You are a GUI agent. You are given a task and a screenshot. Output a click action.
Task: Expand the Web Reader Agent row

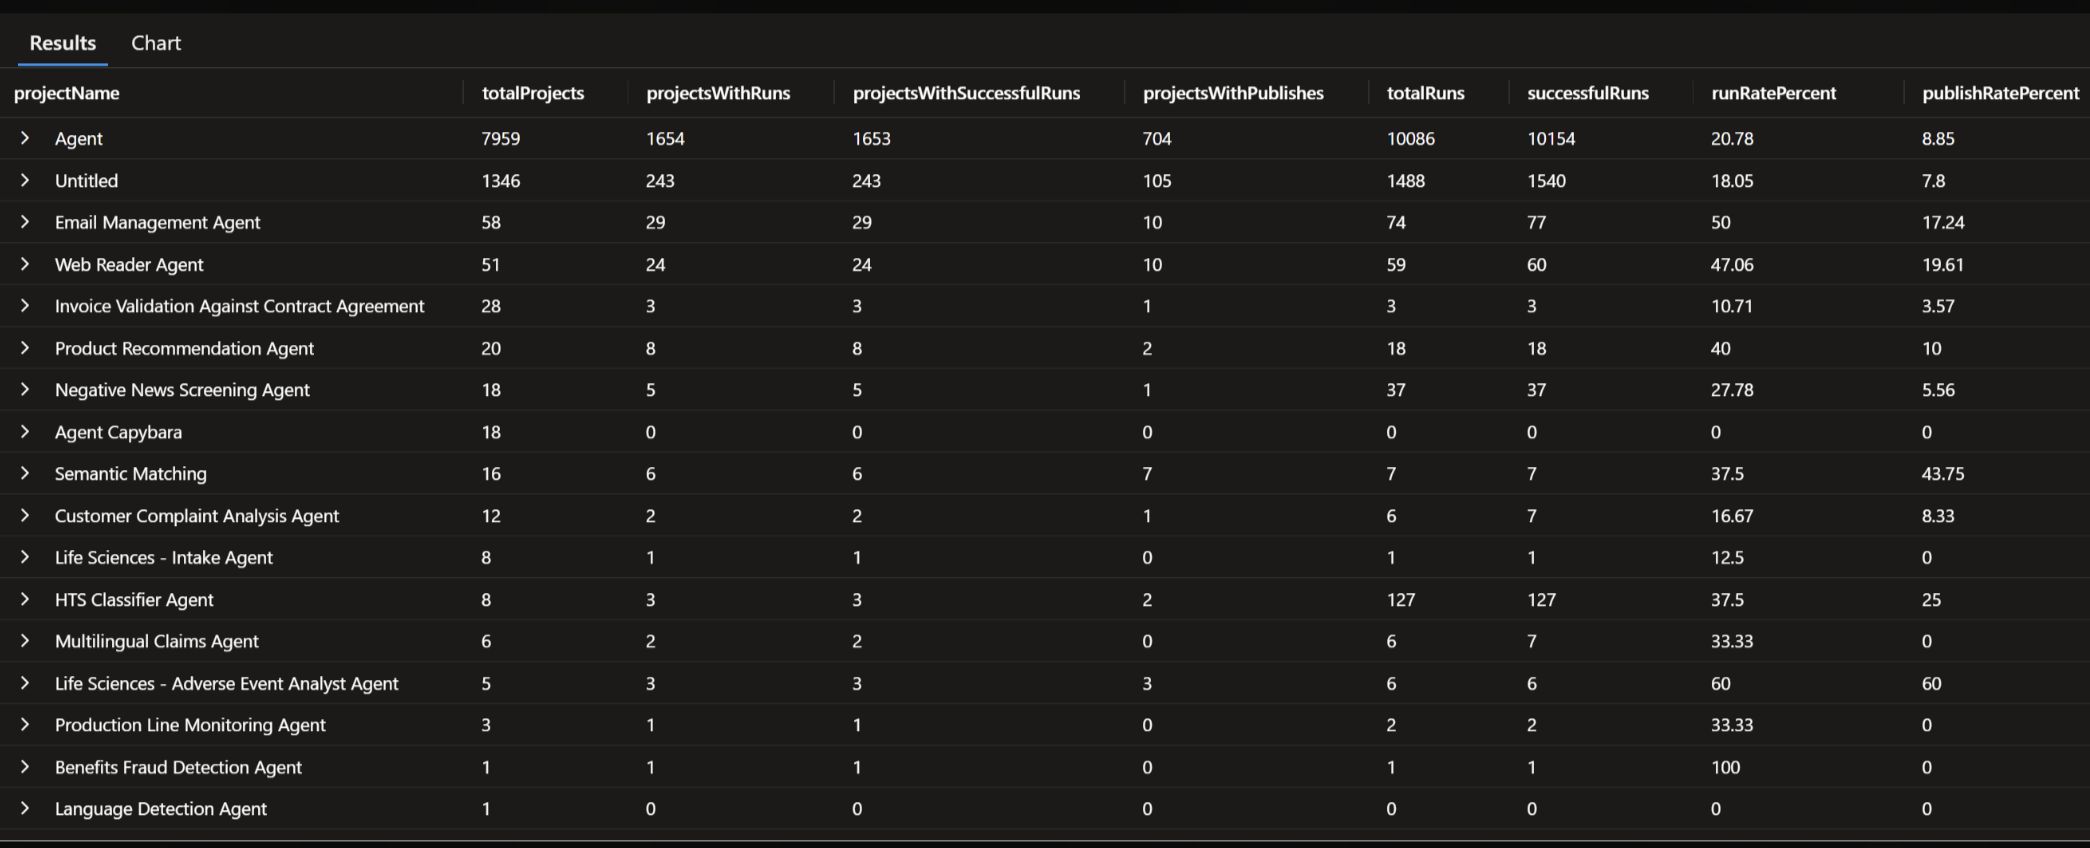[25, 264]
